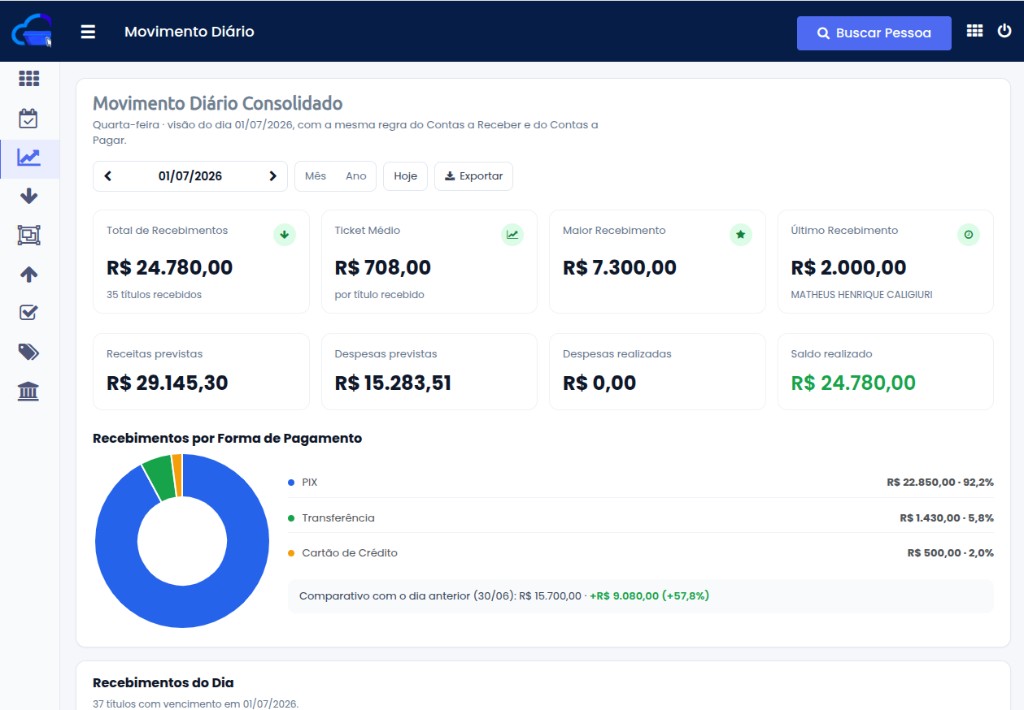Click the PIX amount R$ 22.850,00 · 92,2%

click(940, 482)
